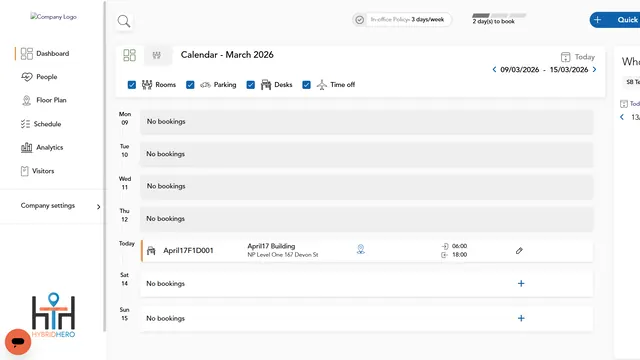
Task: Click the Calendar - March 2026 title
Action: point(227,55)
